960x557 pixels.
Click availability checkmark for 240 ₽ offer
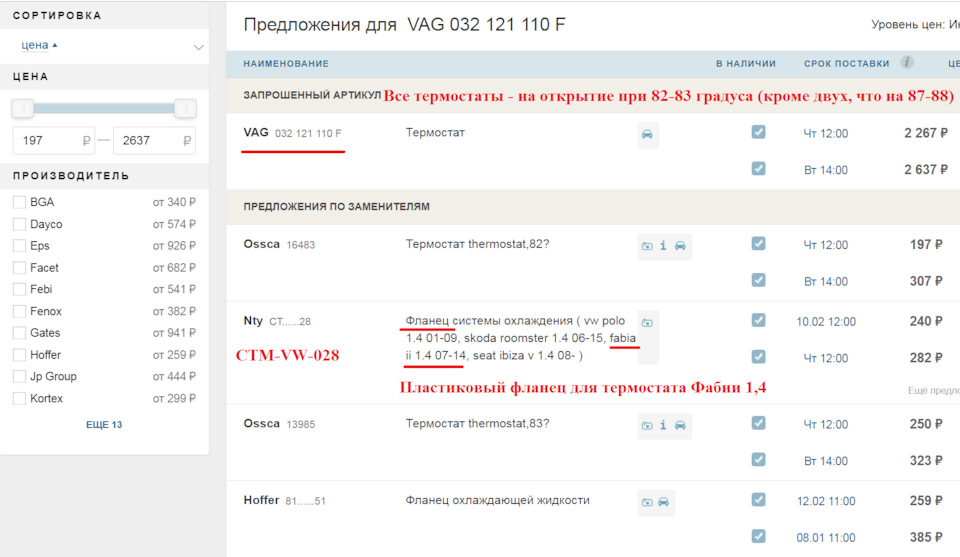pyautogui.click(x=759, y=320)
